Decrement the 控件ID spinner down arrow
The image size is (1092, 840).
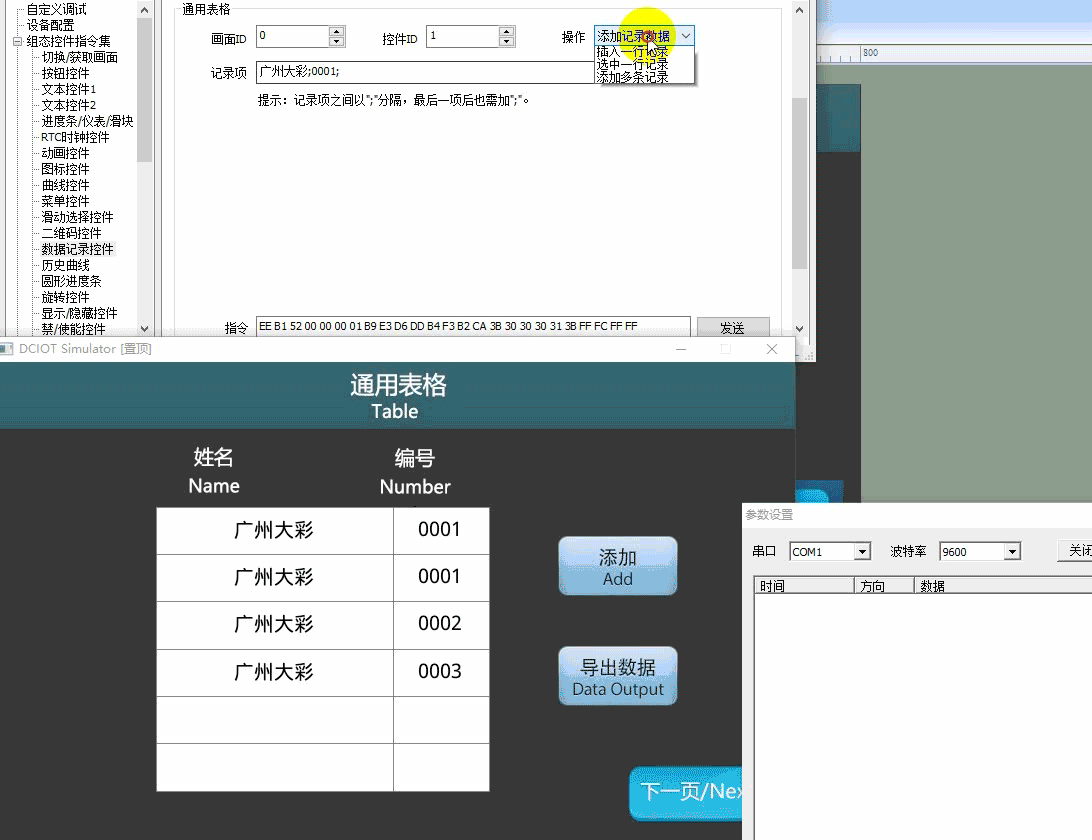click(507, 41)
